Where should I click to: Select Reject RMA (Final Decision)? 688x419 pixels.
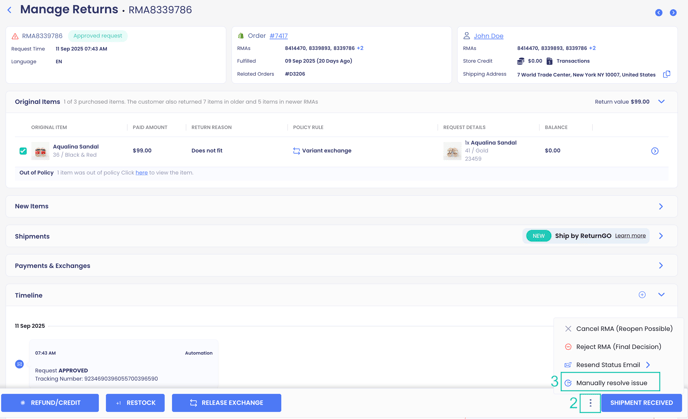(618, 347)
